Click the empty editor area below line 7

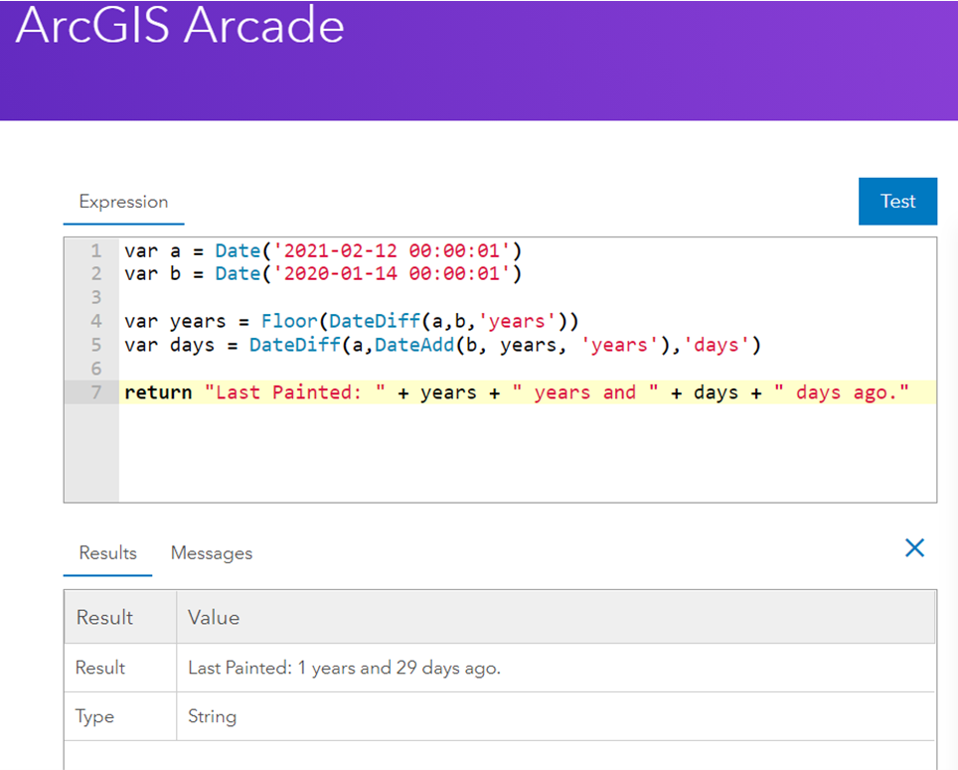pos(527,453)
